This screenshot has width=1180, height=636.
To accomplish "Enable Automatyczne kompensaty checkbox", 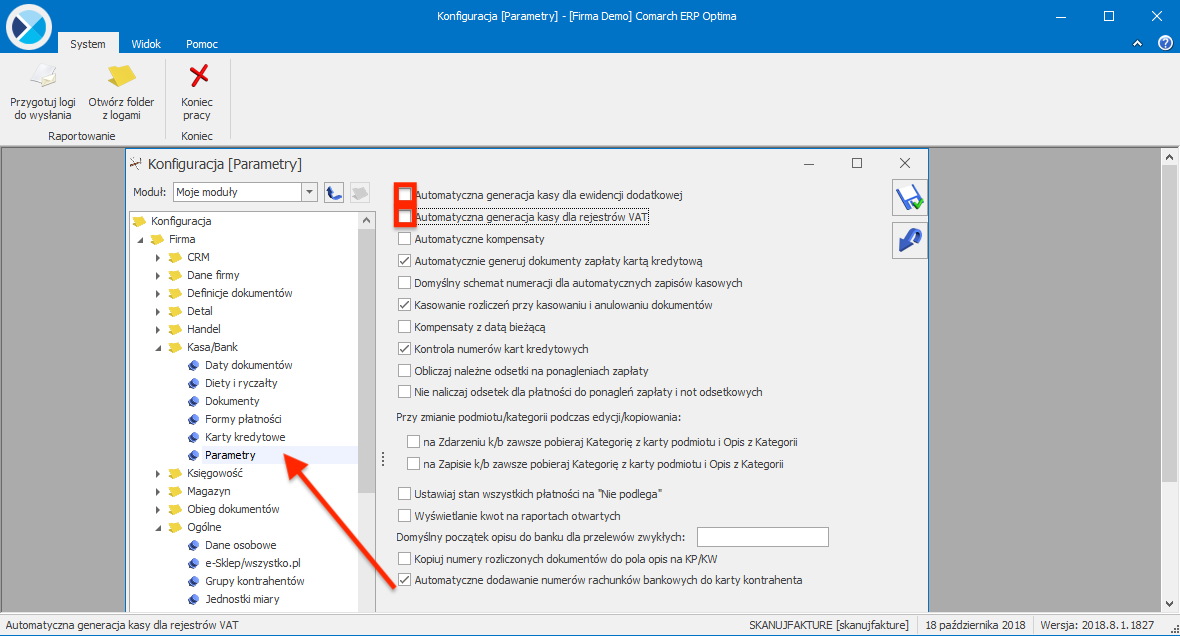I will 404,240.
